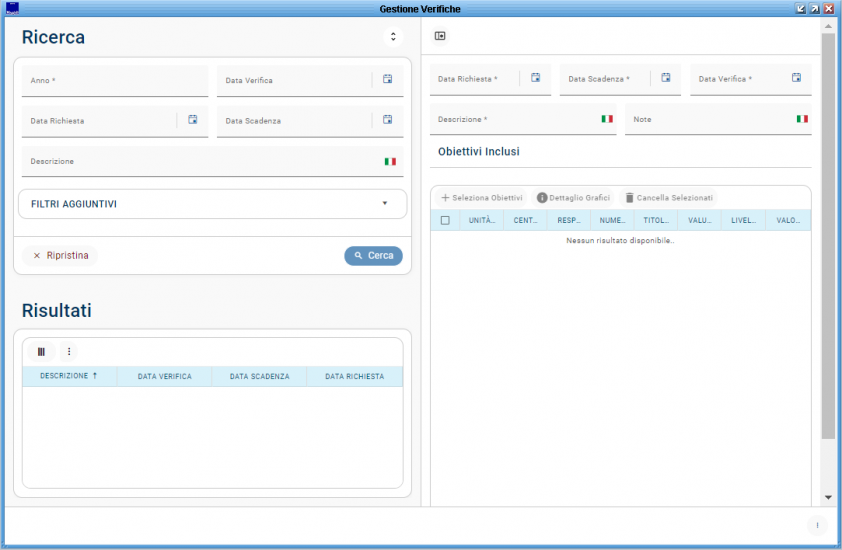Click the Cerca search button
This screenshot has width=842, height=550.
[373, 256]
